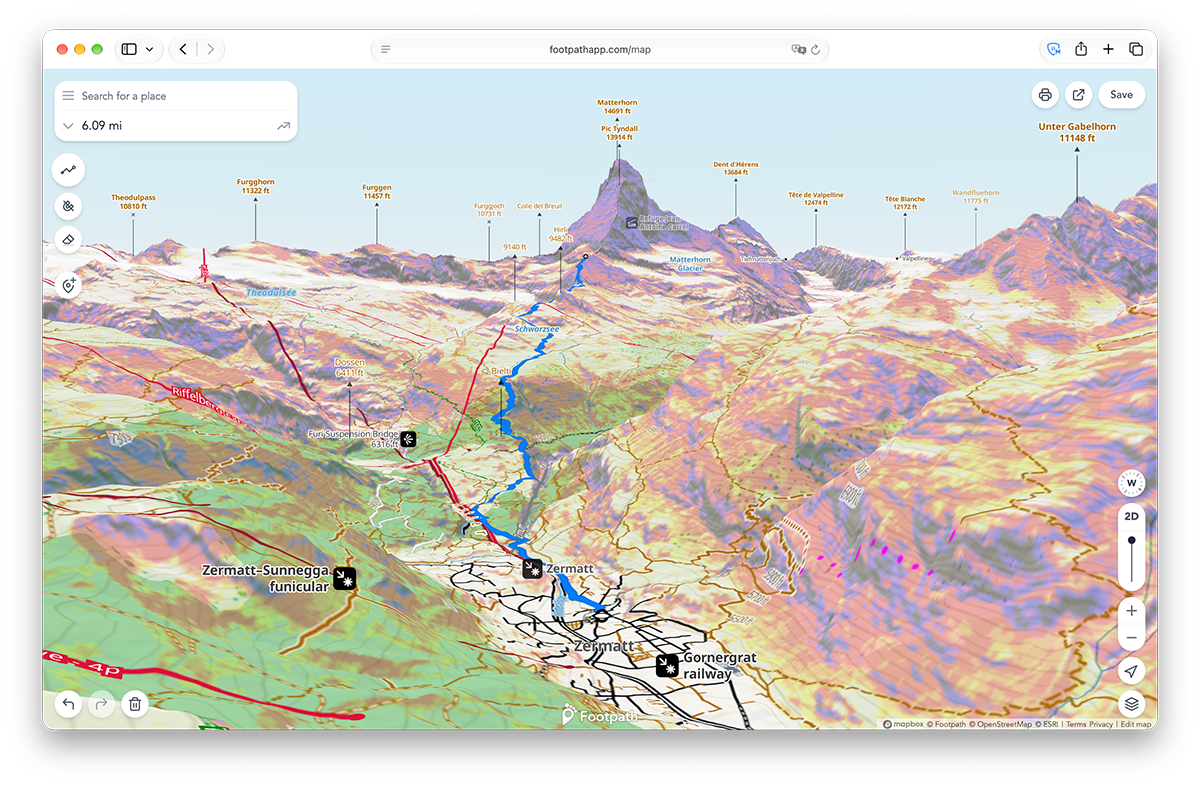Viewport: 1200px width, 785px height.
Task: Redo the route edit
Action: 101,704
